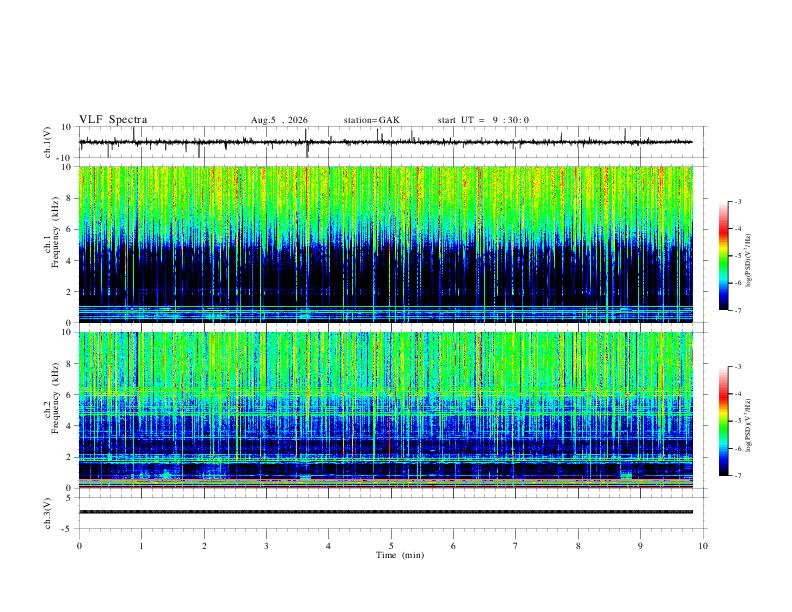Image resolution: width=792 pixels, height=612 pixels.
Task: Click the '4' kHz tick on ch.2 spectrogram
Action: (x=70, y=426)
